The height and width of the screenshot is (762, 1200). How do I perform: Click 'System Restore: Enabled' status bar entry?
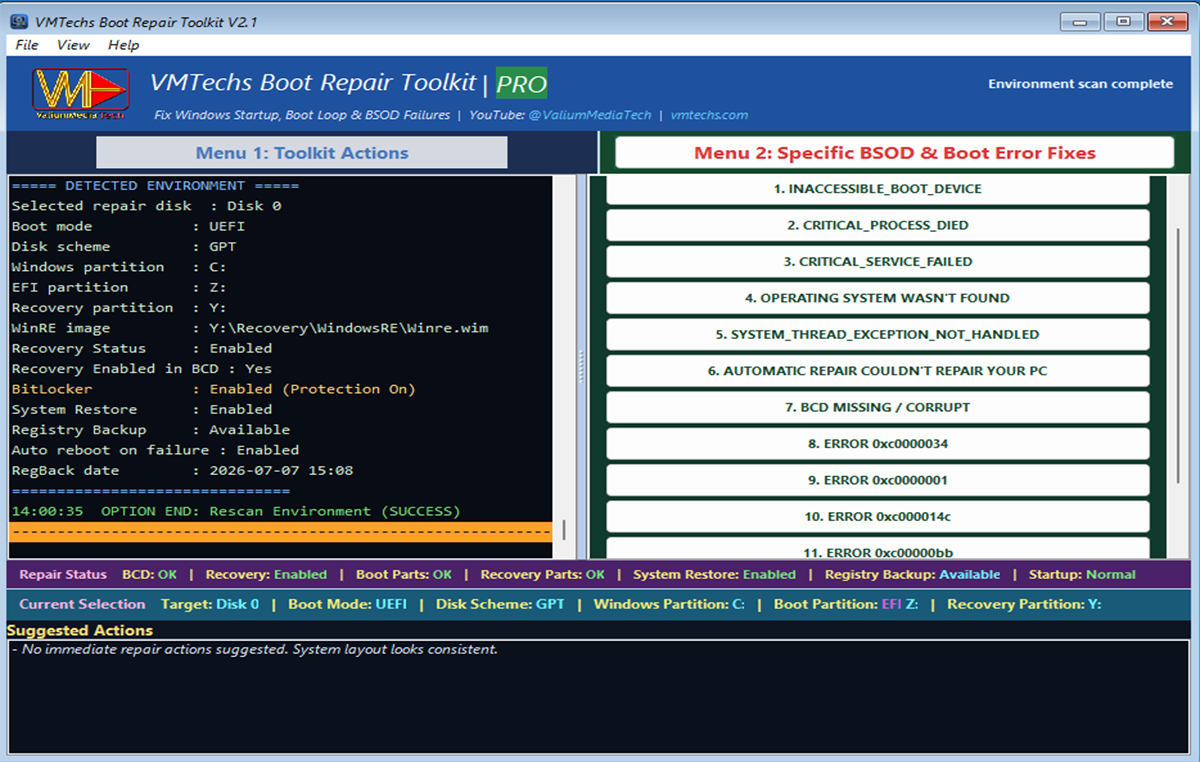tap(715, 575)
